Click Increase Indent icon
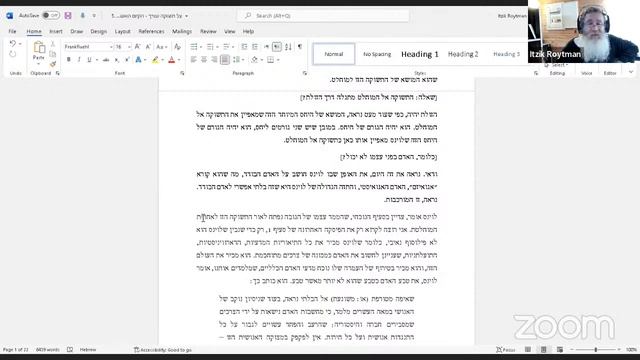Screen dimensions: 640x360 pos(255,47)
